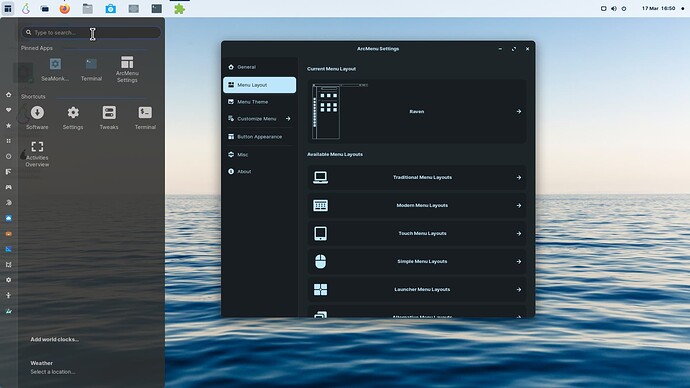Select the grid All Apps category icon
Image resolution: width=690 pixels, height=388 pixels.
(x=8, y=141)
